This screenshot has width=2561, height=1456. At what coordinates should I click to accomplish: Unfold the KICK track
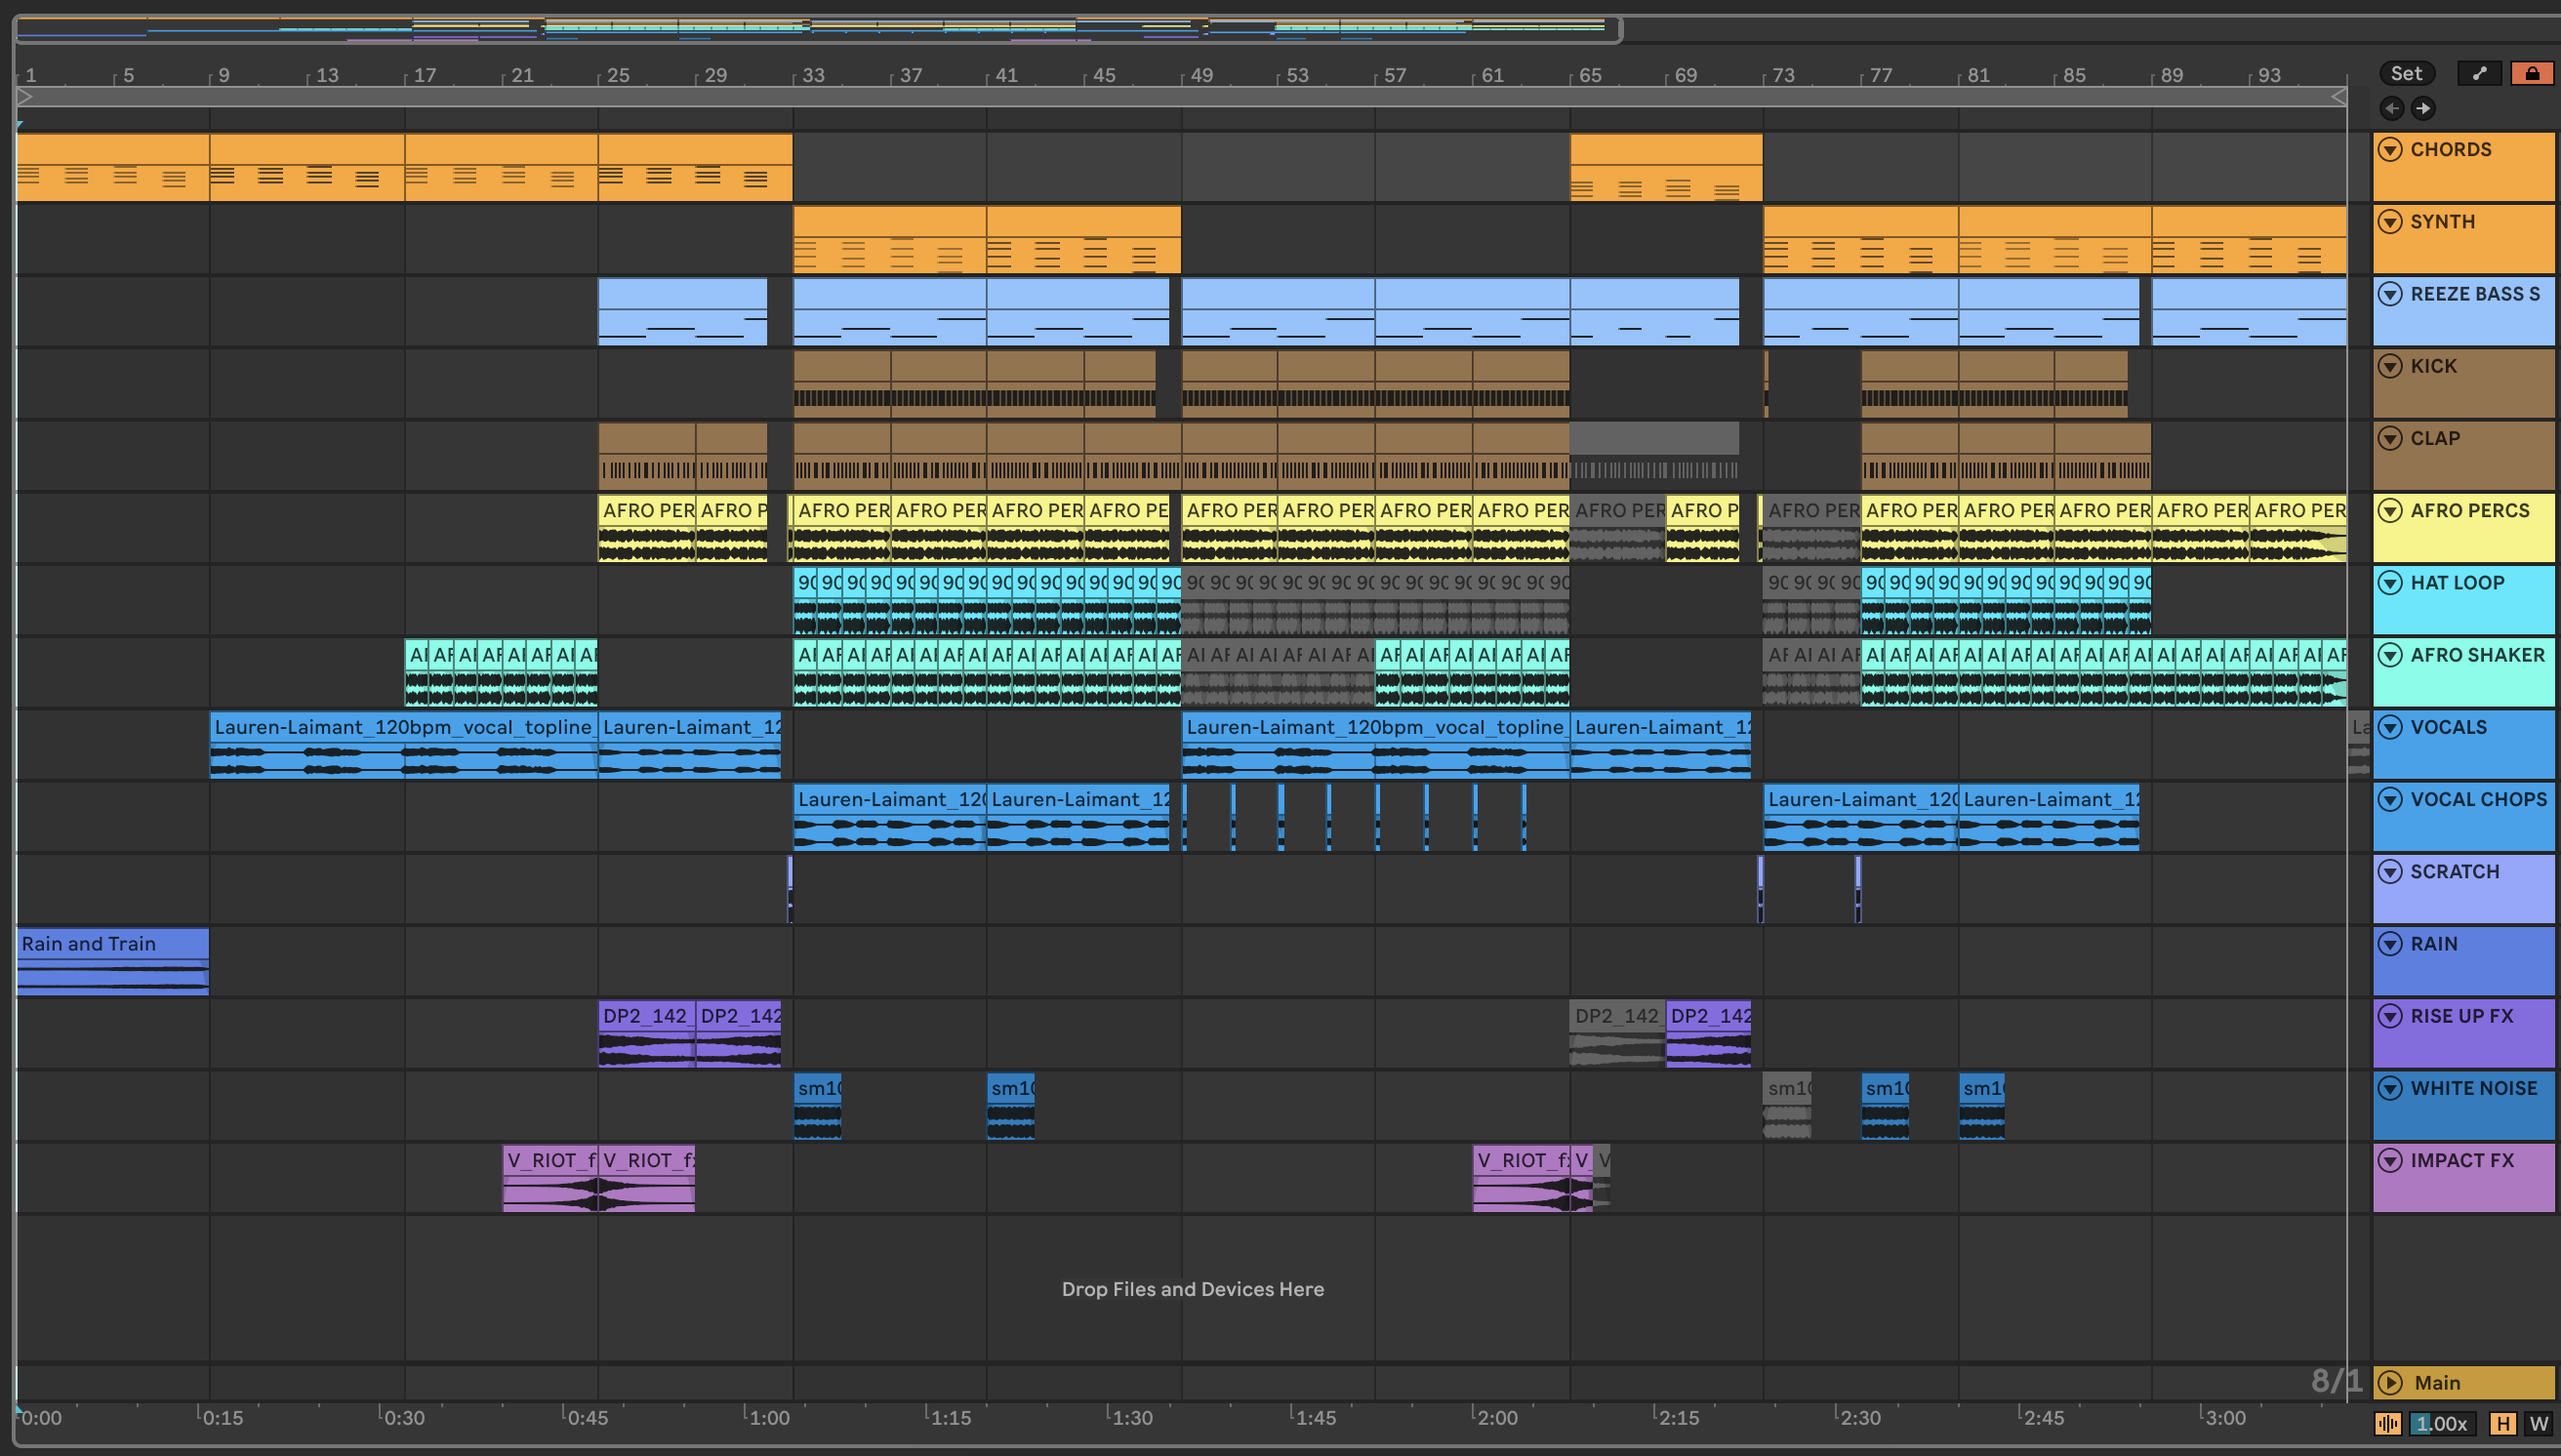point(2390,366)
